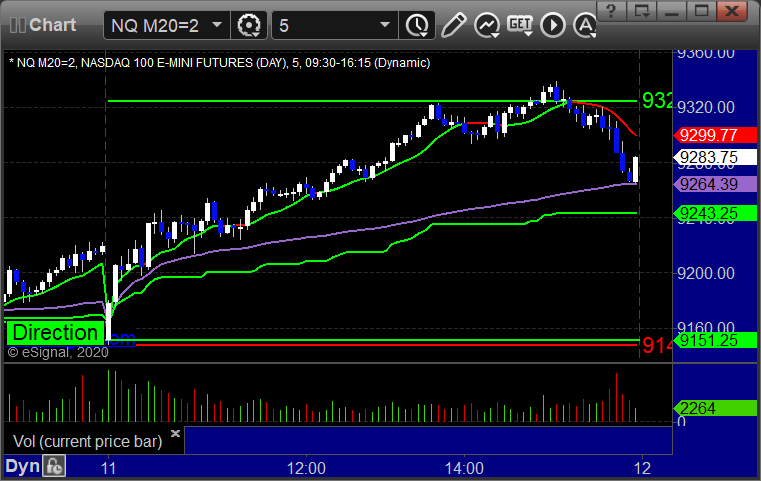
Task: Click the GET indicators icon
Action: (x=520, y=25)
